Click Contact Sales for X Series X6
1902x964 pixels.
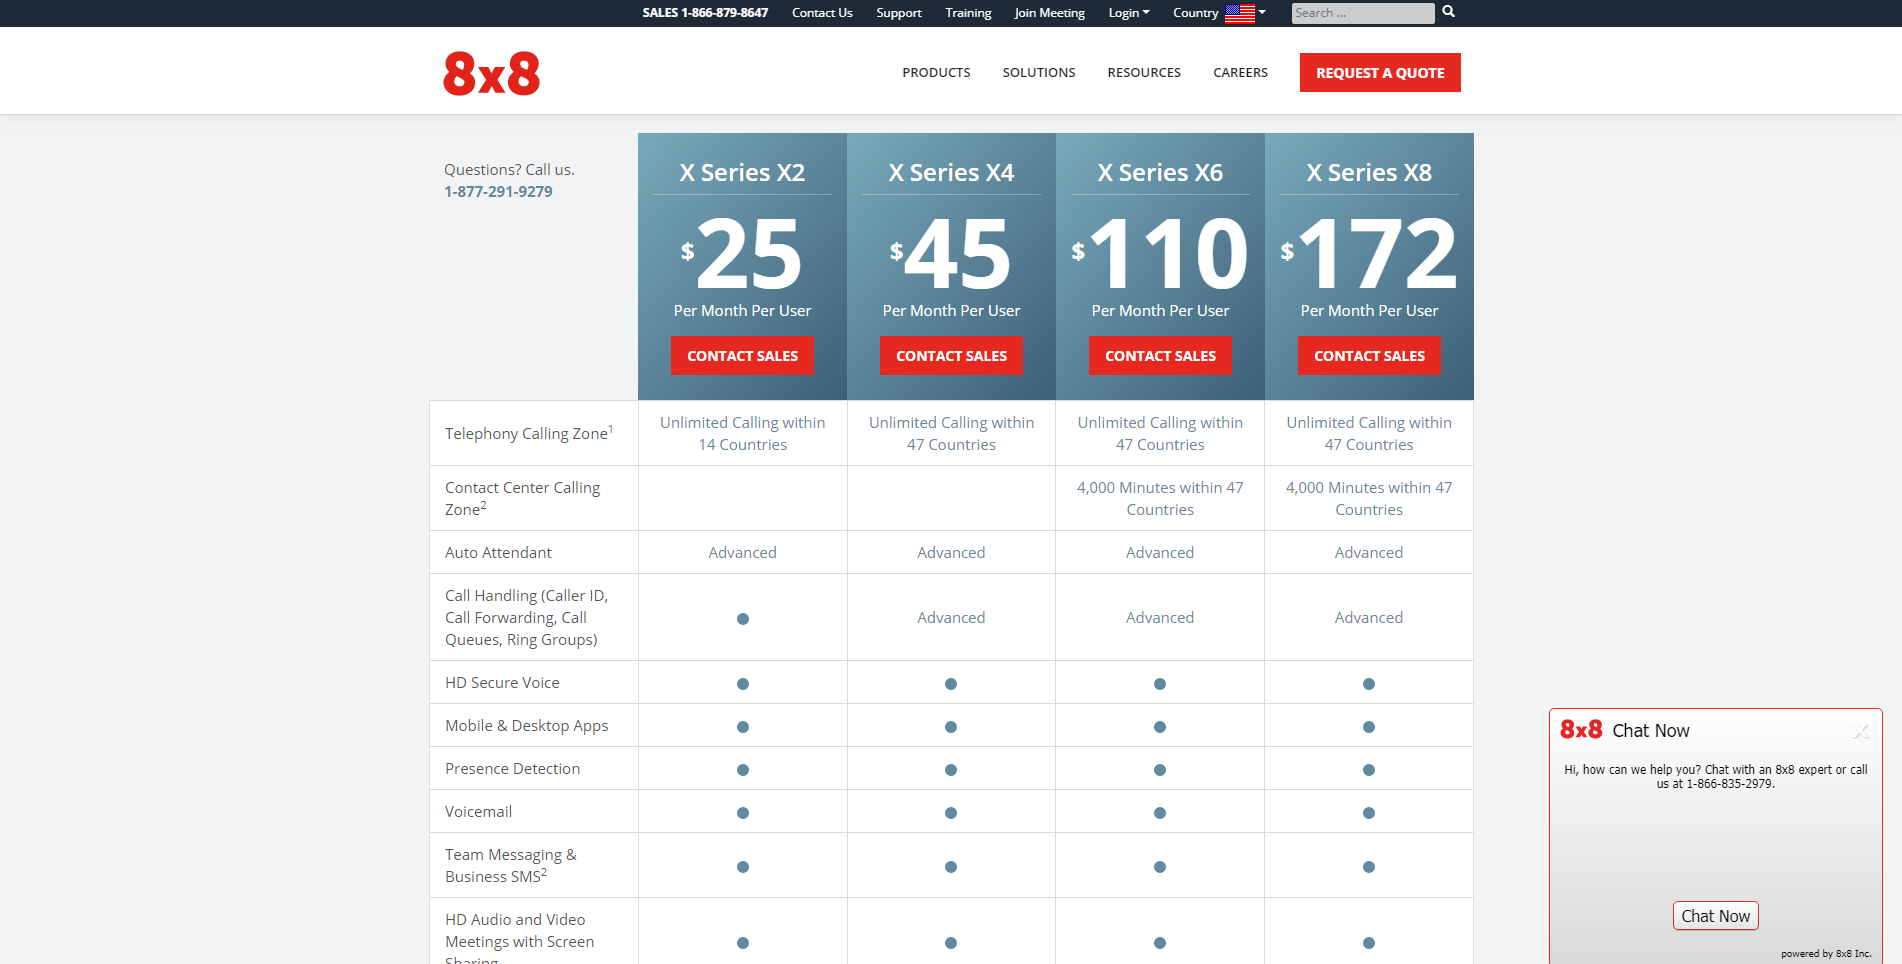1160,356
